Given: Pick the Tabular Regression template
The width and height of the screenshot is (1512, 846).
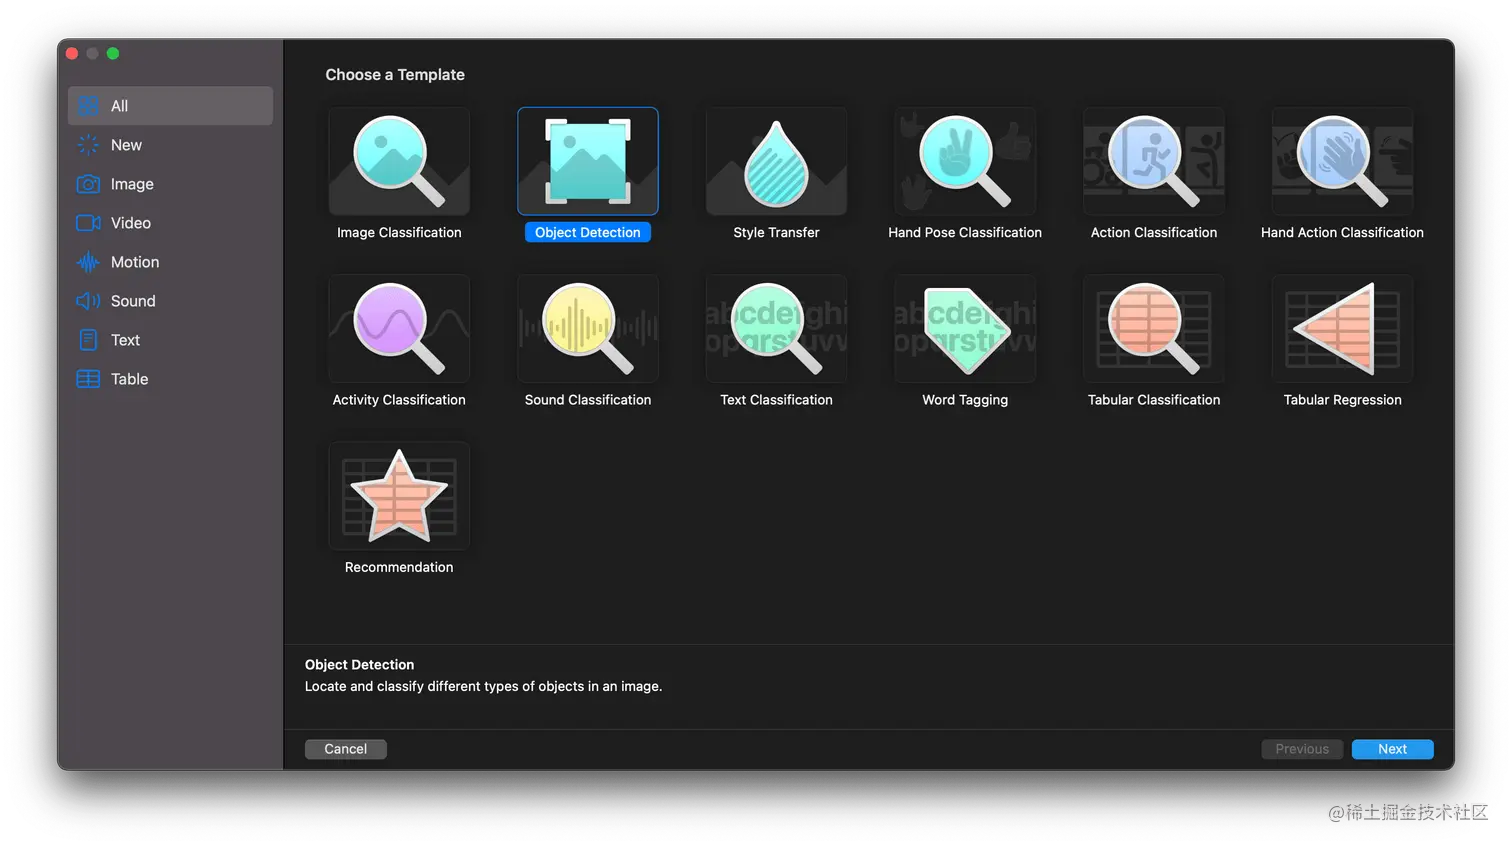Looking at the screenshot, I should point(1341,328).
